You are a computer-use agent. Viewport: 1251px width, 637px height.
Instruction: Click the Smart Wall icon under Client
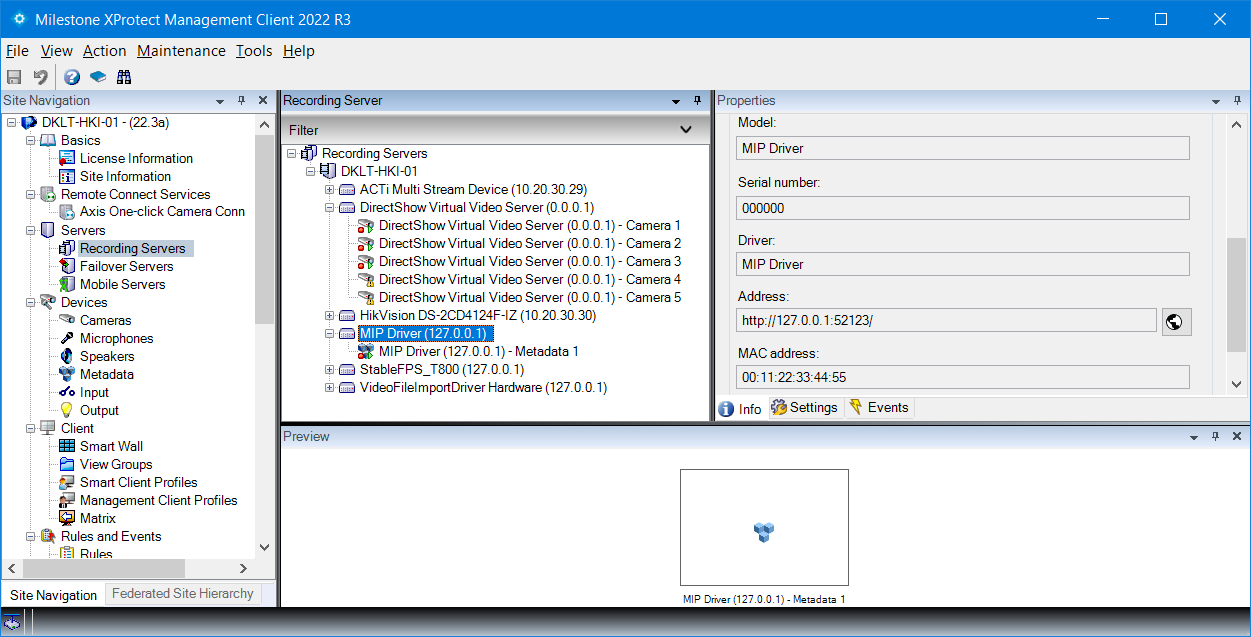67,446
